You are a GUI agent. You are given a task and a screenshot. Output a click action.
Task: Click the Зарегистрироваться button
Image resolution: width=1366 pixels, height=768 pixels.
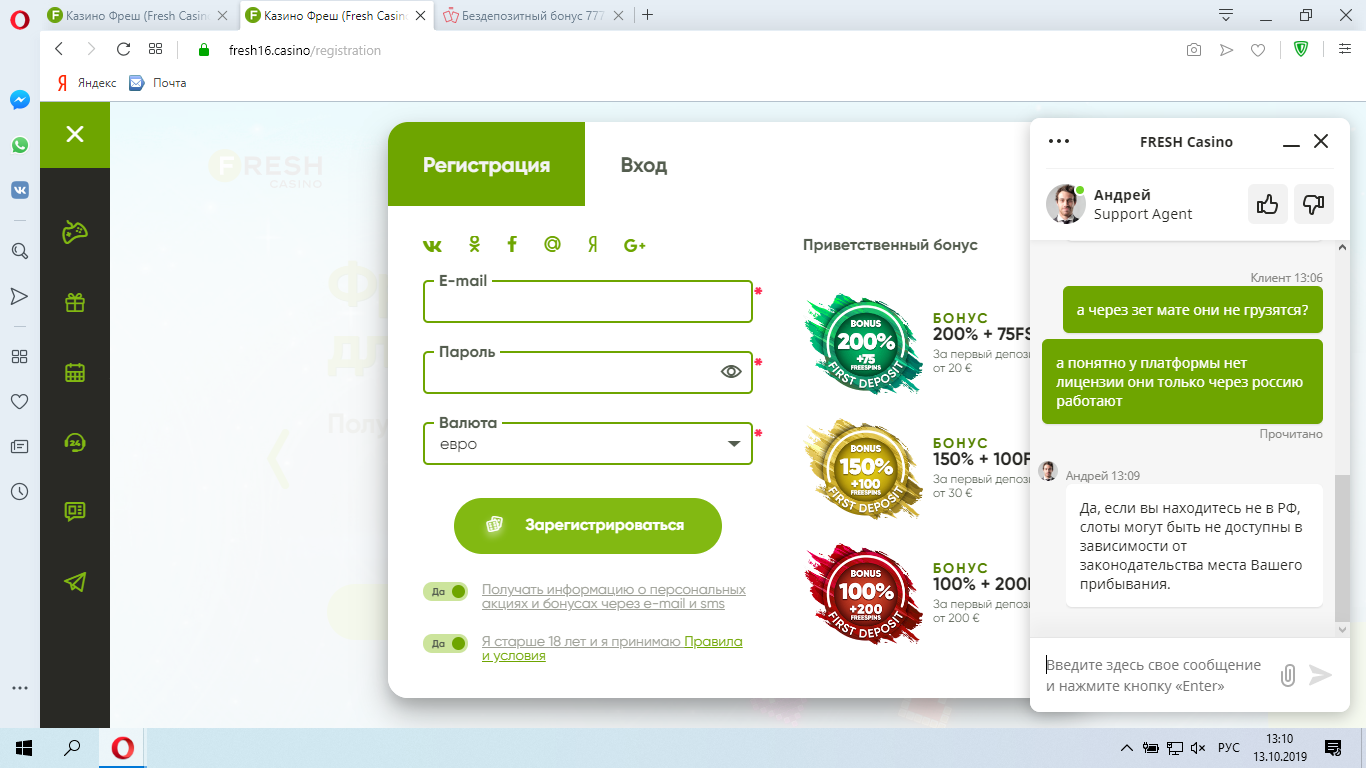588,525
